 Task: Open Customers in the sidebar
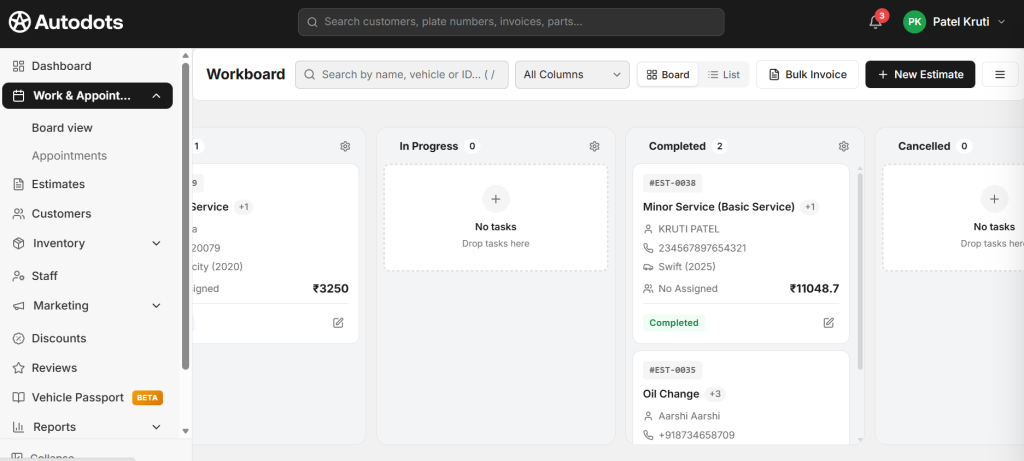pyautogui.click(x=61, y=214)
